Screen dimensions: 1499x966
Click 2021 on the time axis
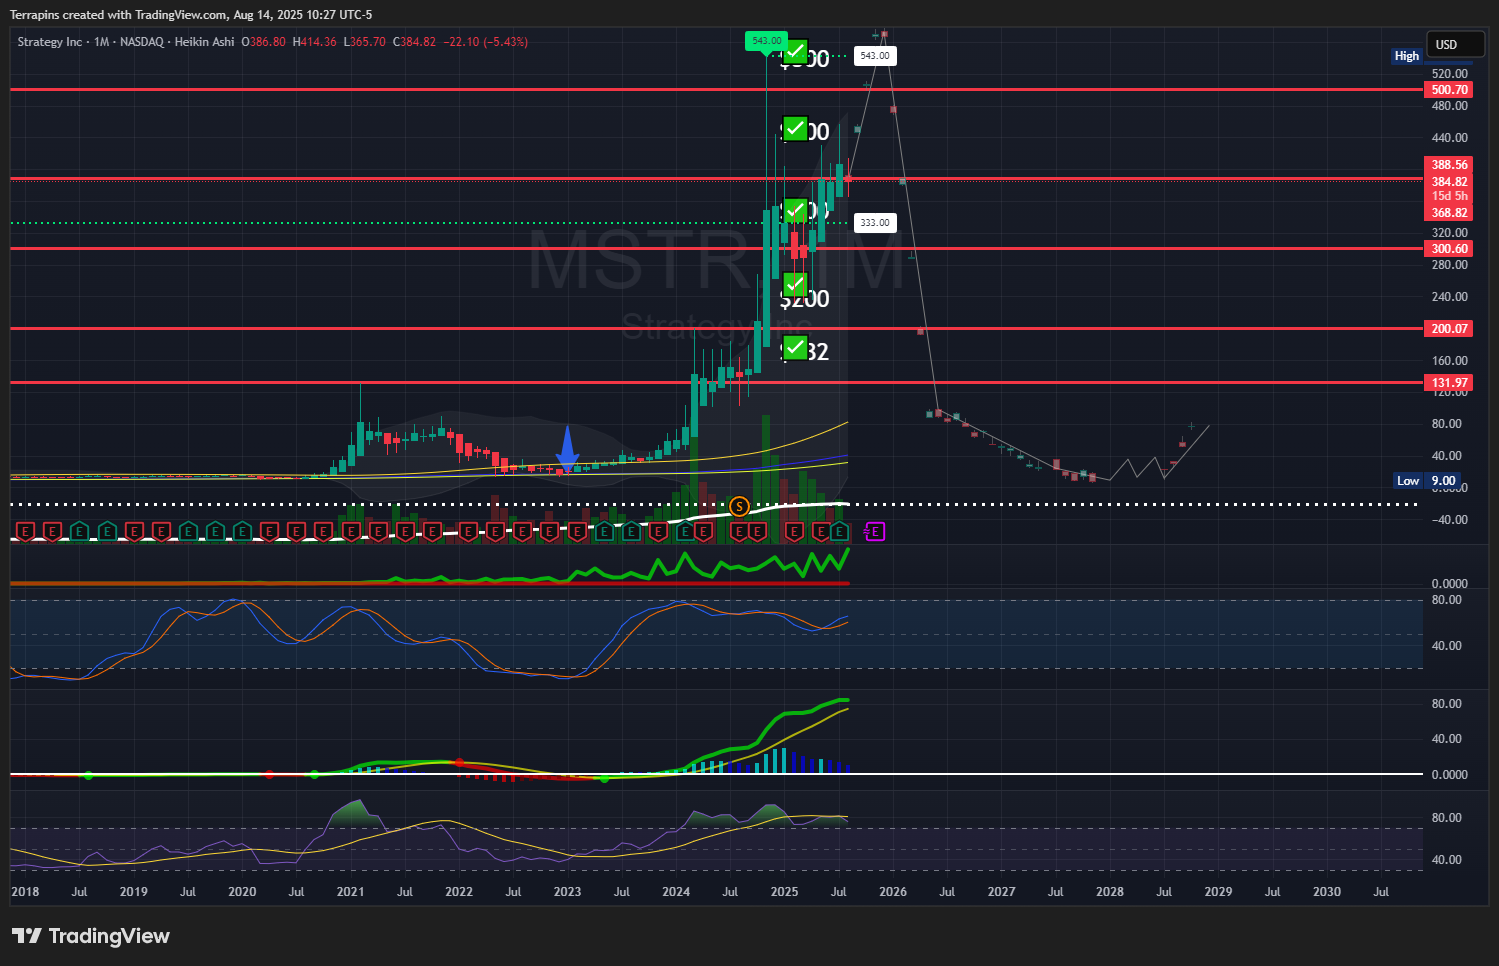tap(350, 892)
